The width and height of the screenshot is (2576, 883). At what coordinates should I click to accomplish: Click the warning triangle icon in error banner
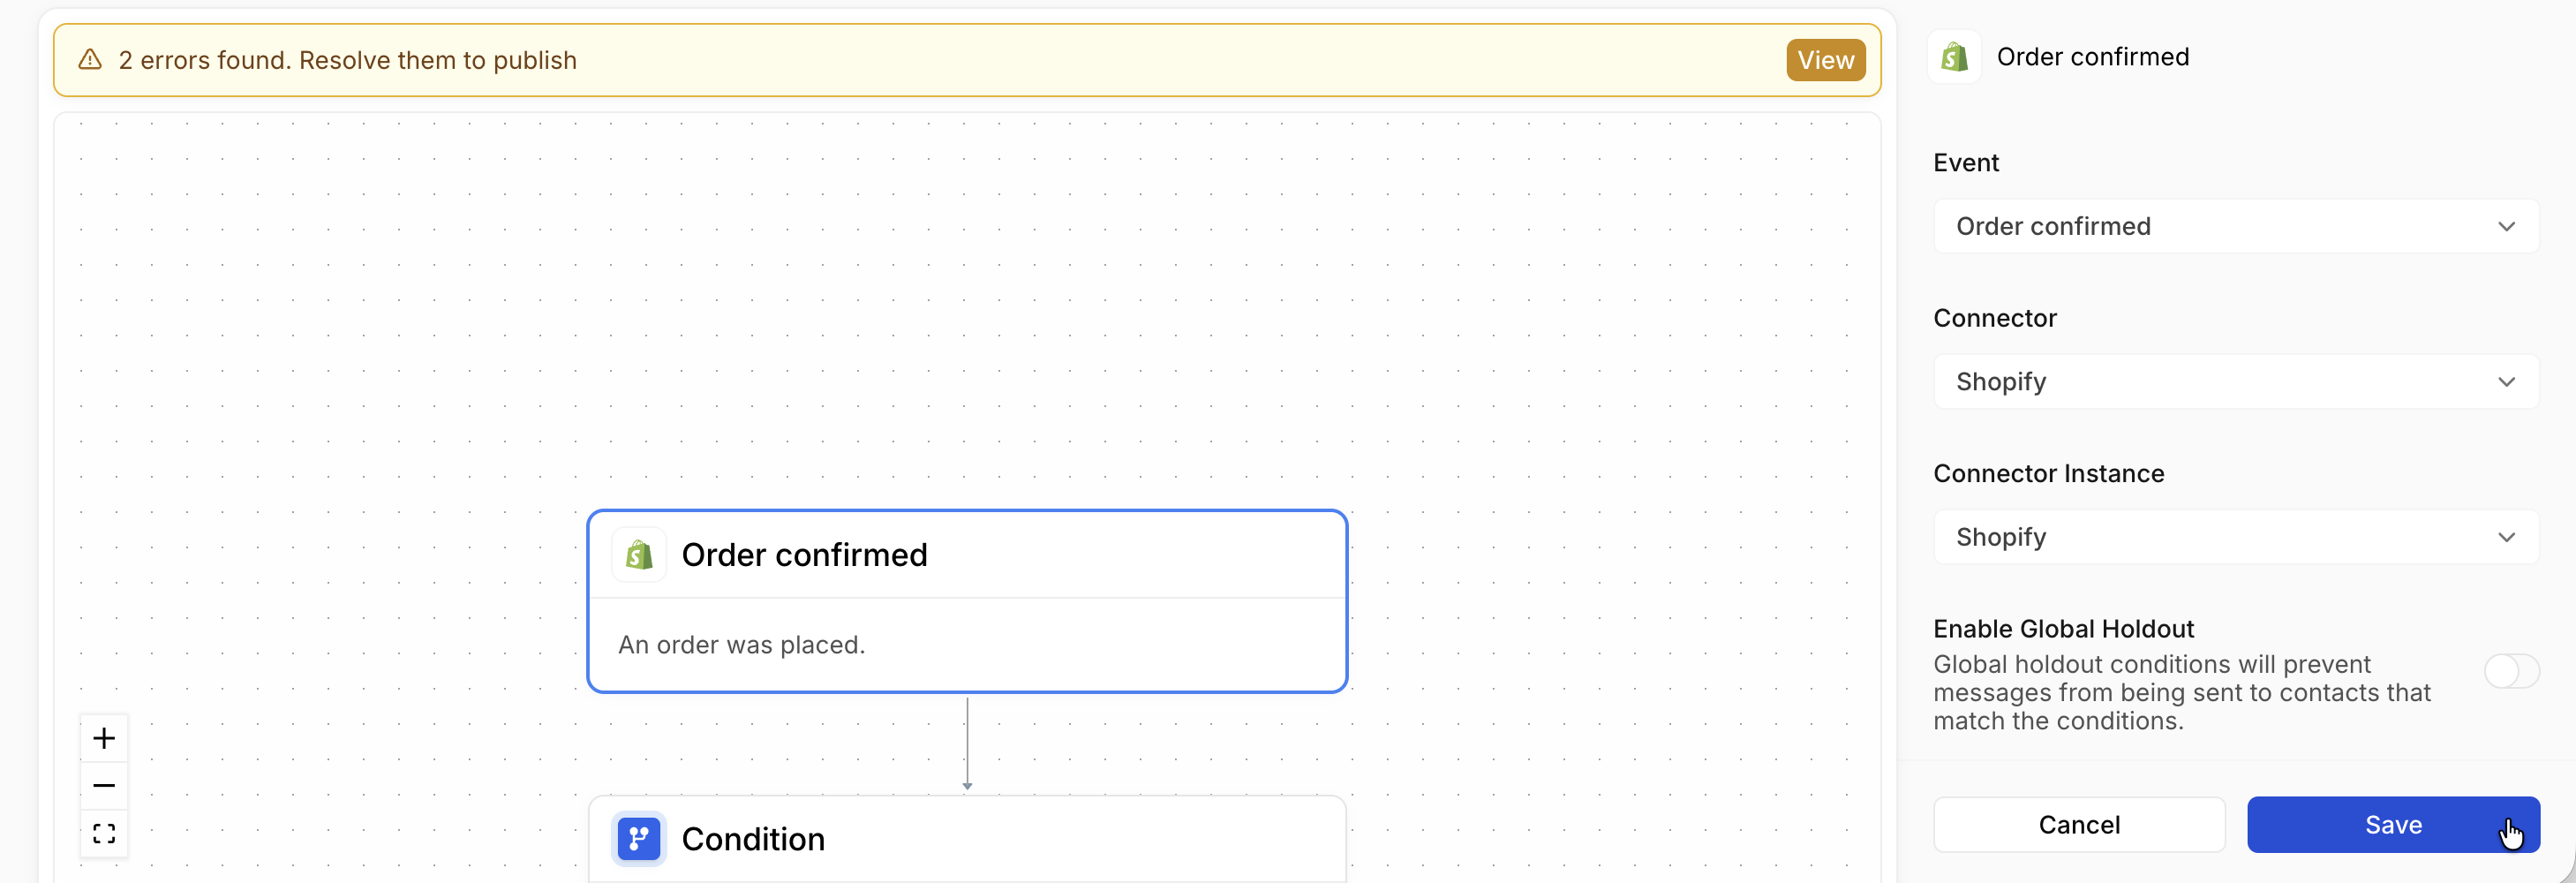90,60
